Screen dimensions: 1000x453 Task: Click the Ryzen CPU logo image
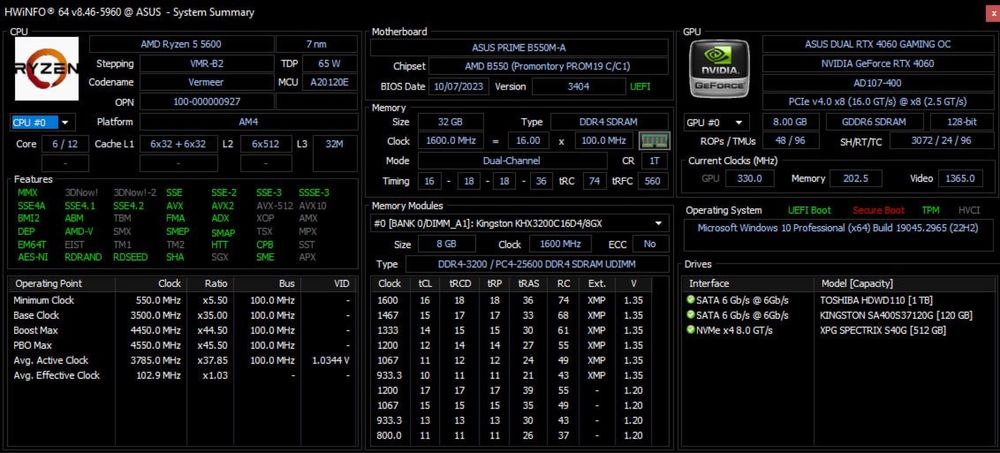tap(47, 68)
